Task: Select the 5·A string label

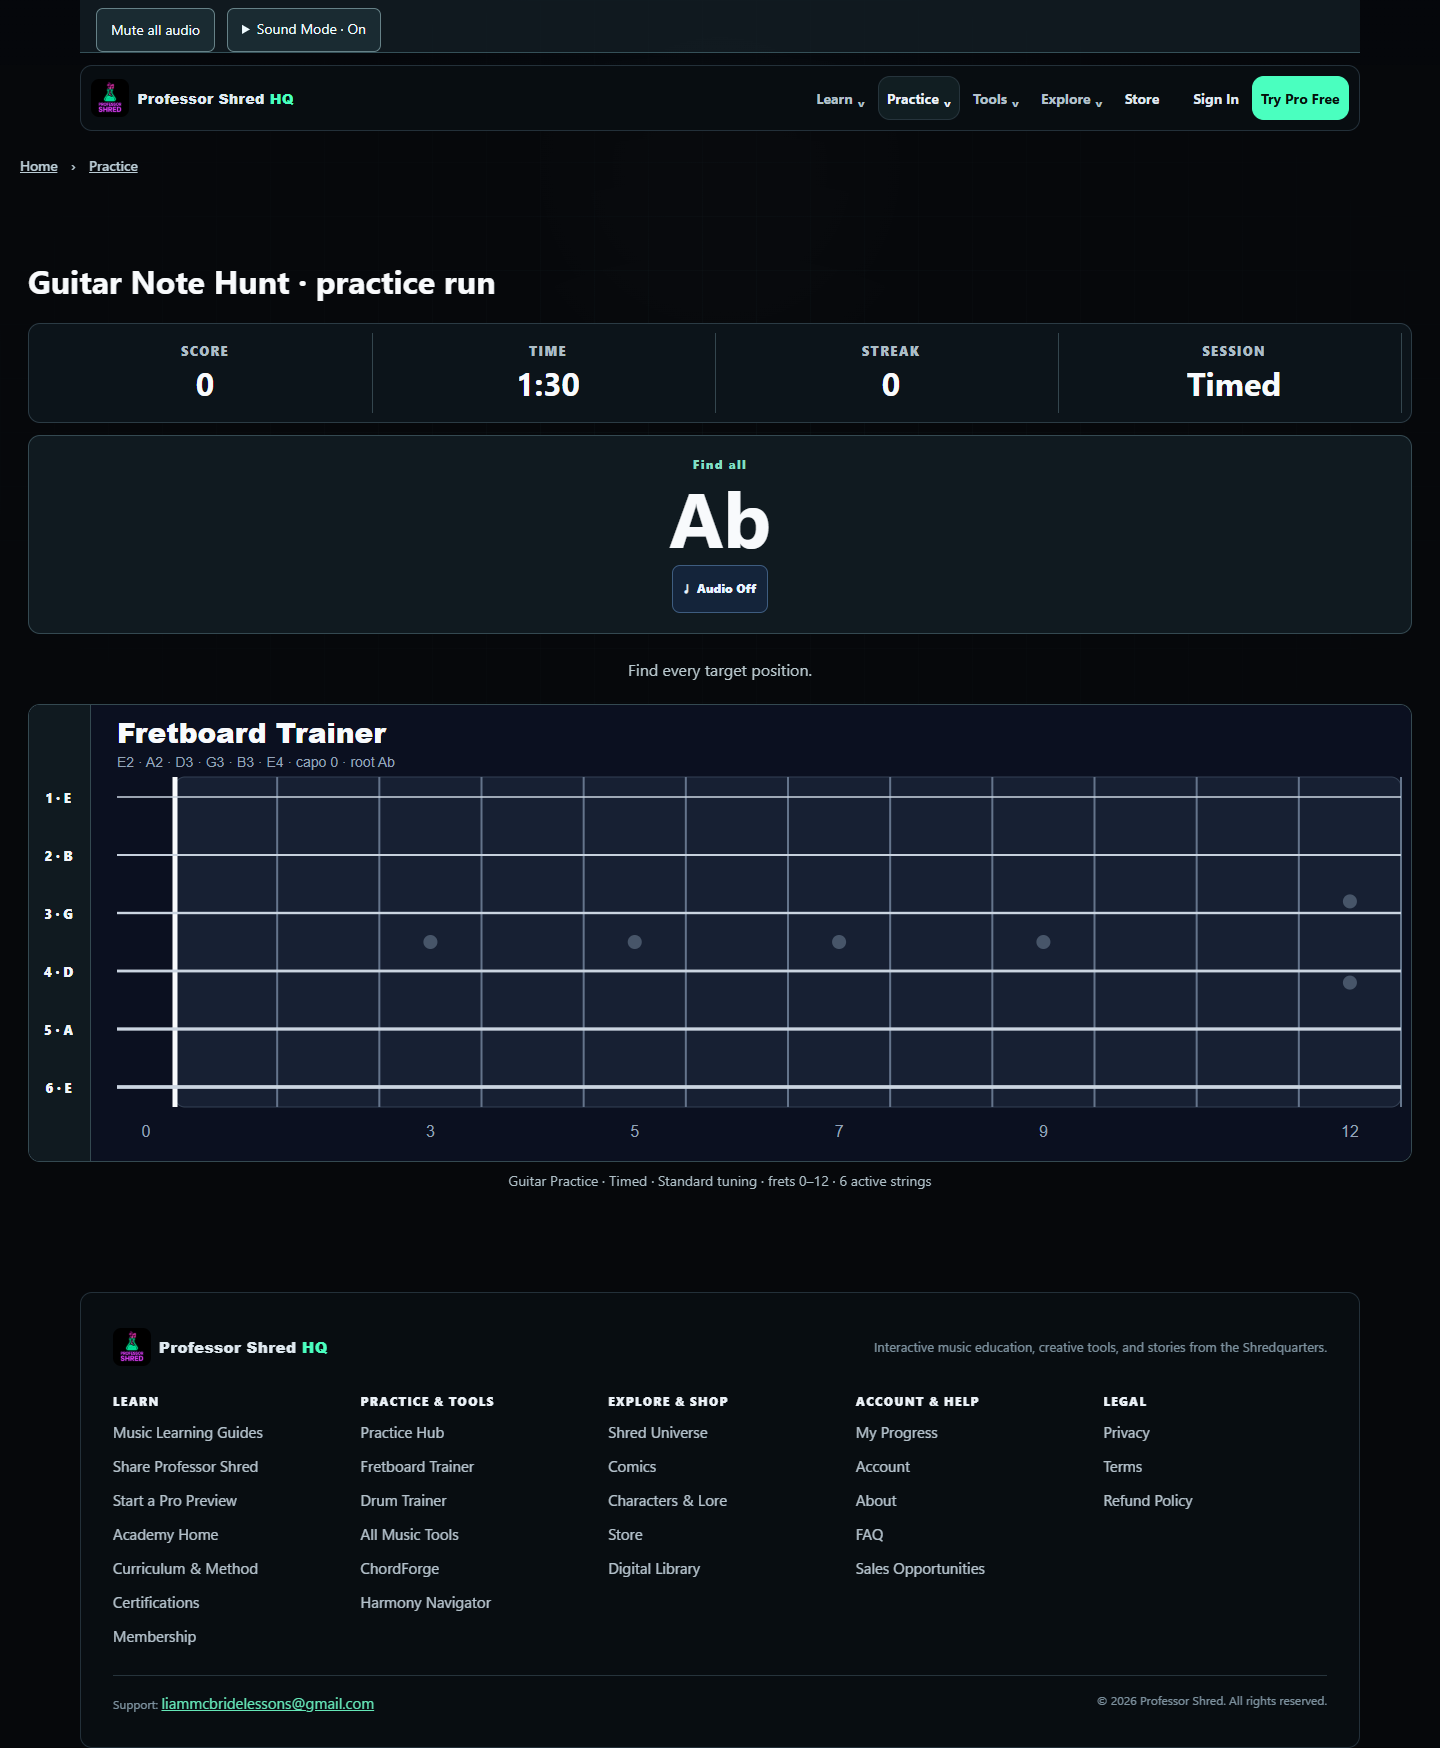Action: (x=59, y=1030)
